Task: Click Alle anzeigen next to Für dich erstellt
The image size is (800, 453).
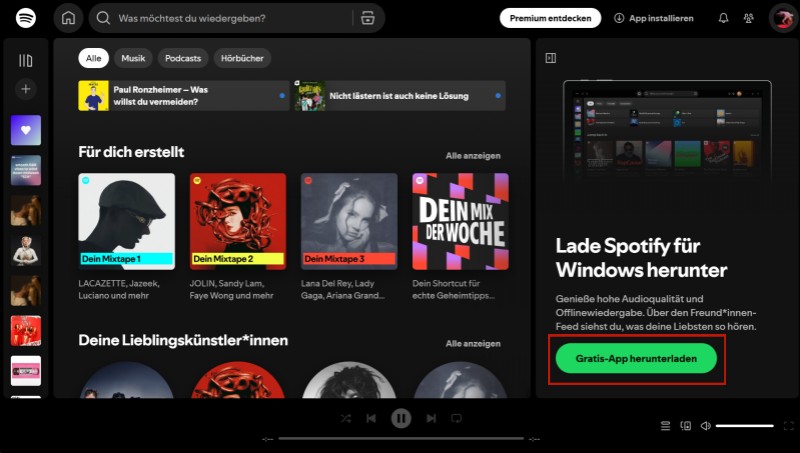Action: [x=473, y=156]
